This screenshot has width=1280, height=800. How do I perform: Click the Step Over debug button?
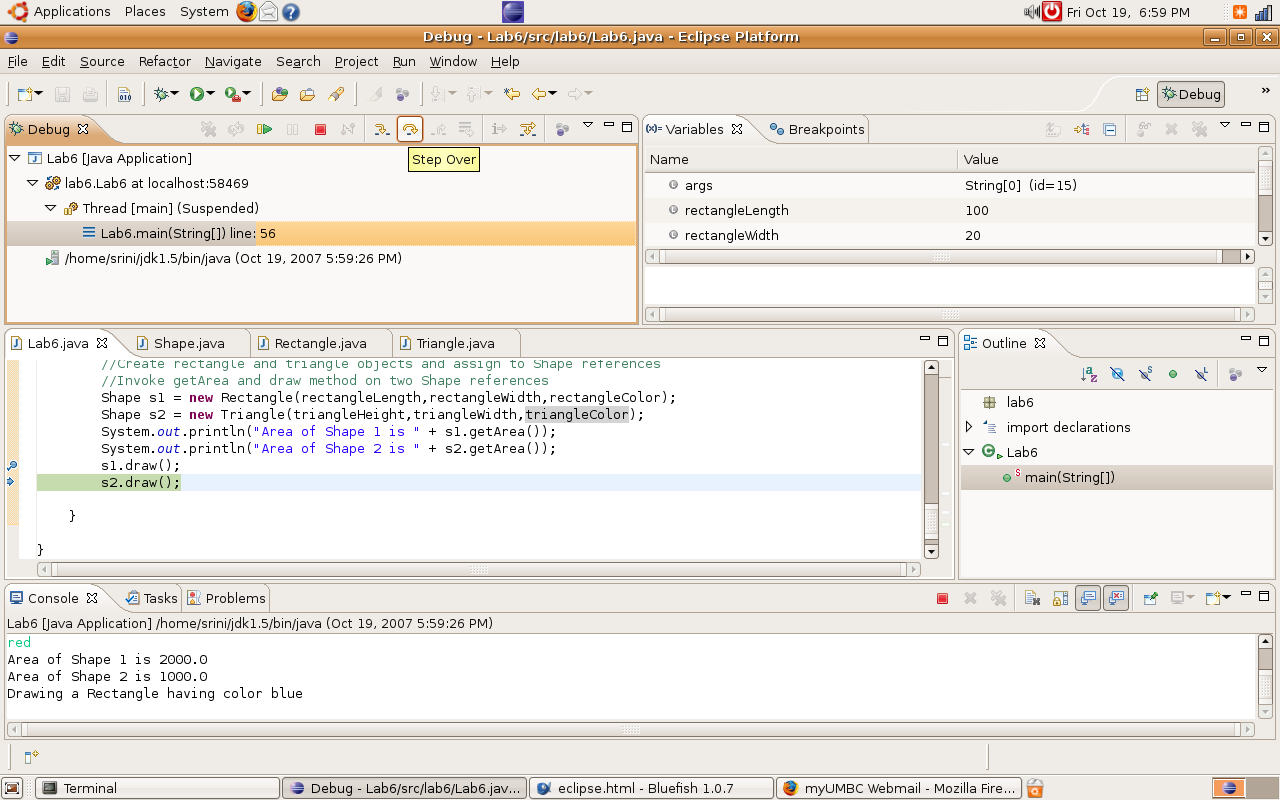tap(410, 129)
